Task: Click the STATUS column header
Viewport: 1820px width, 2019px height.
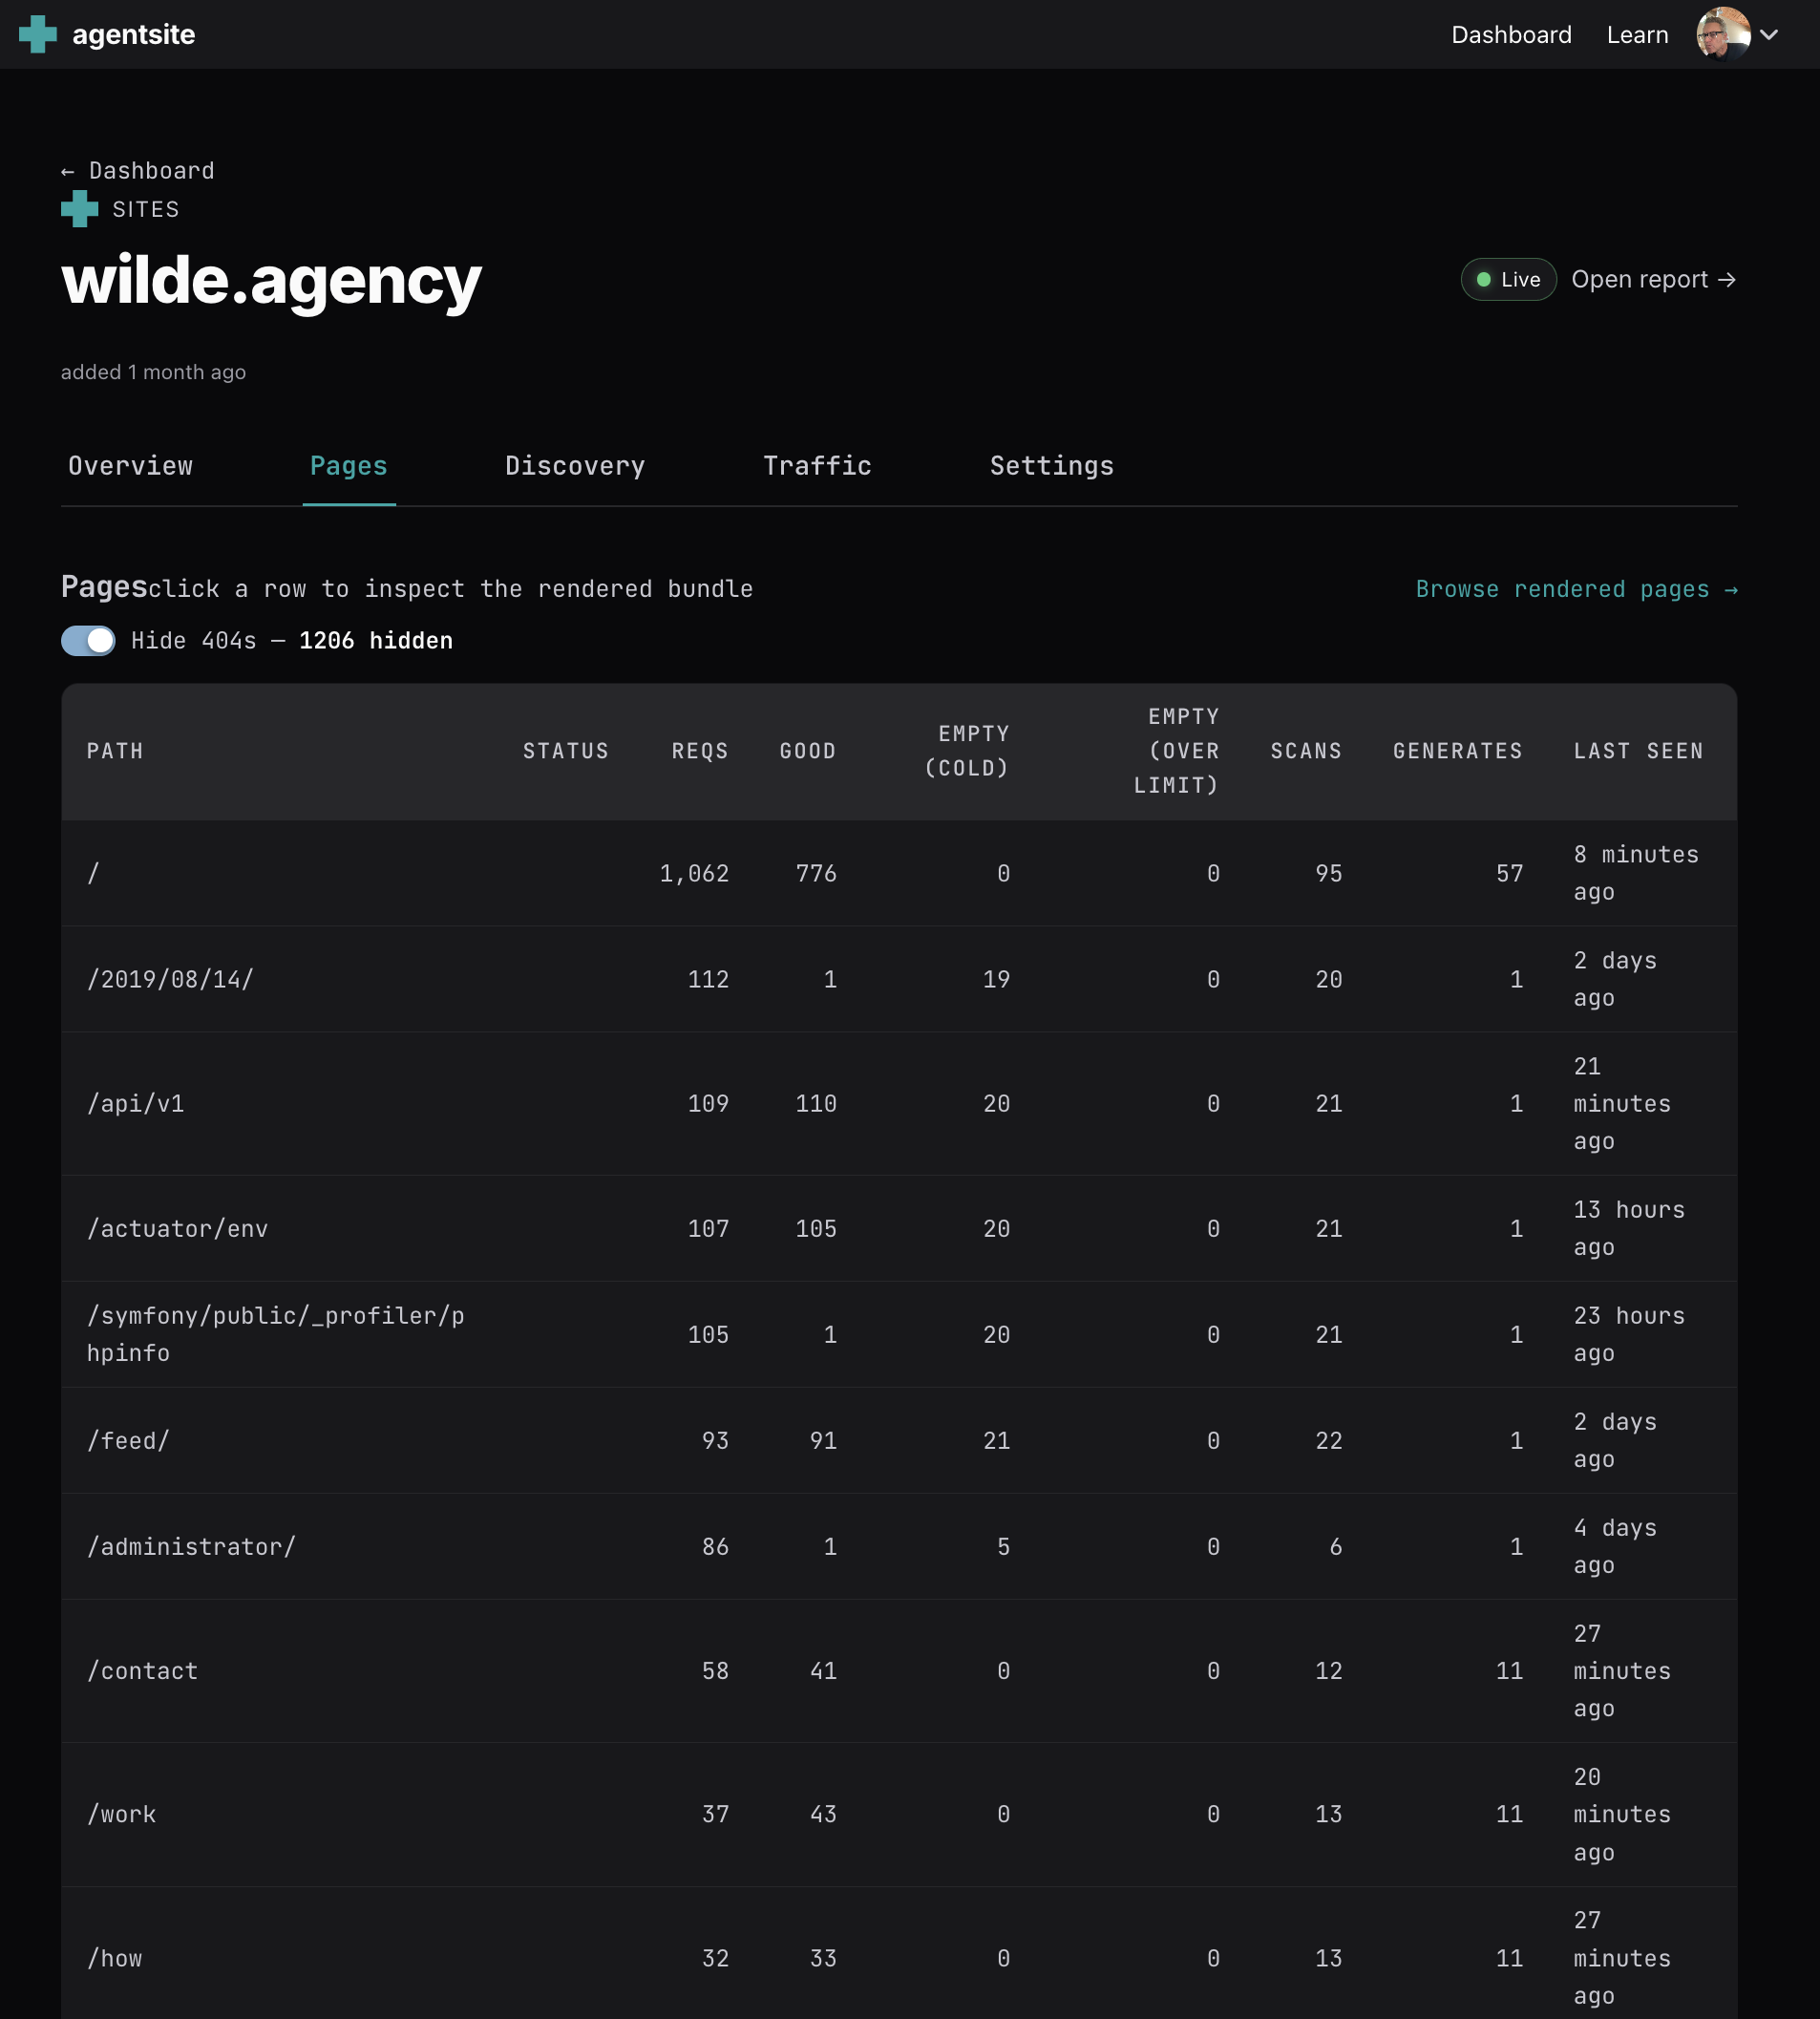Action: [x=566, y=751]
